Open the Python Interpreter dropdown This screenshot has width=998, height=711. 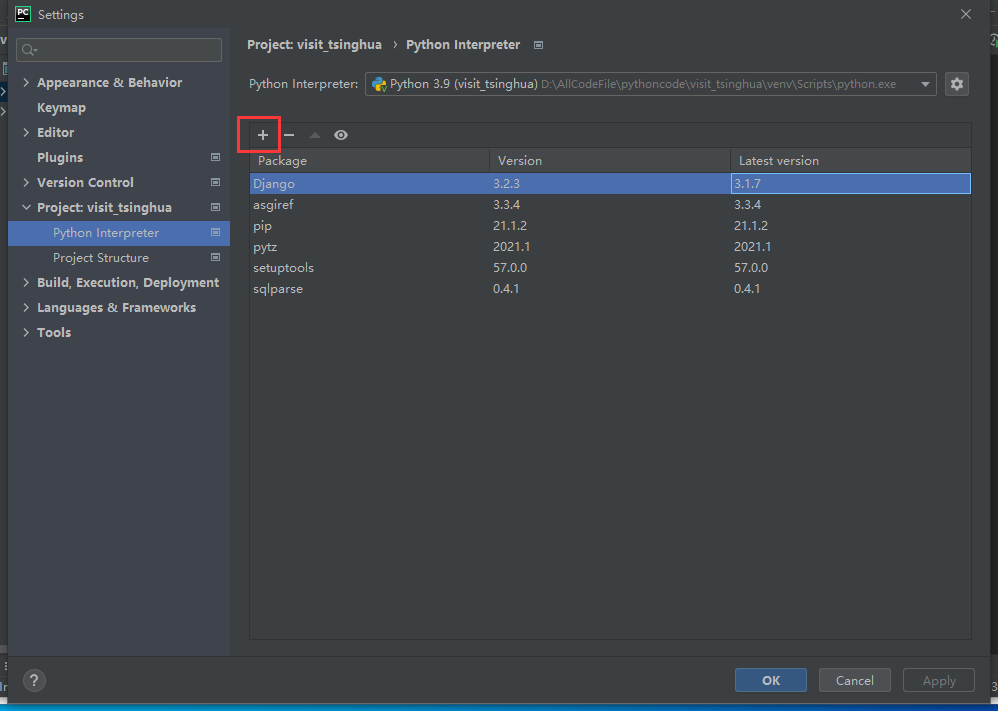pos(650,84)
